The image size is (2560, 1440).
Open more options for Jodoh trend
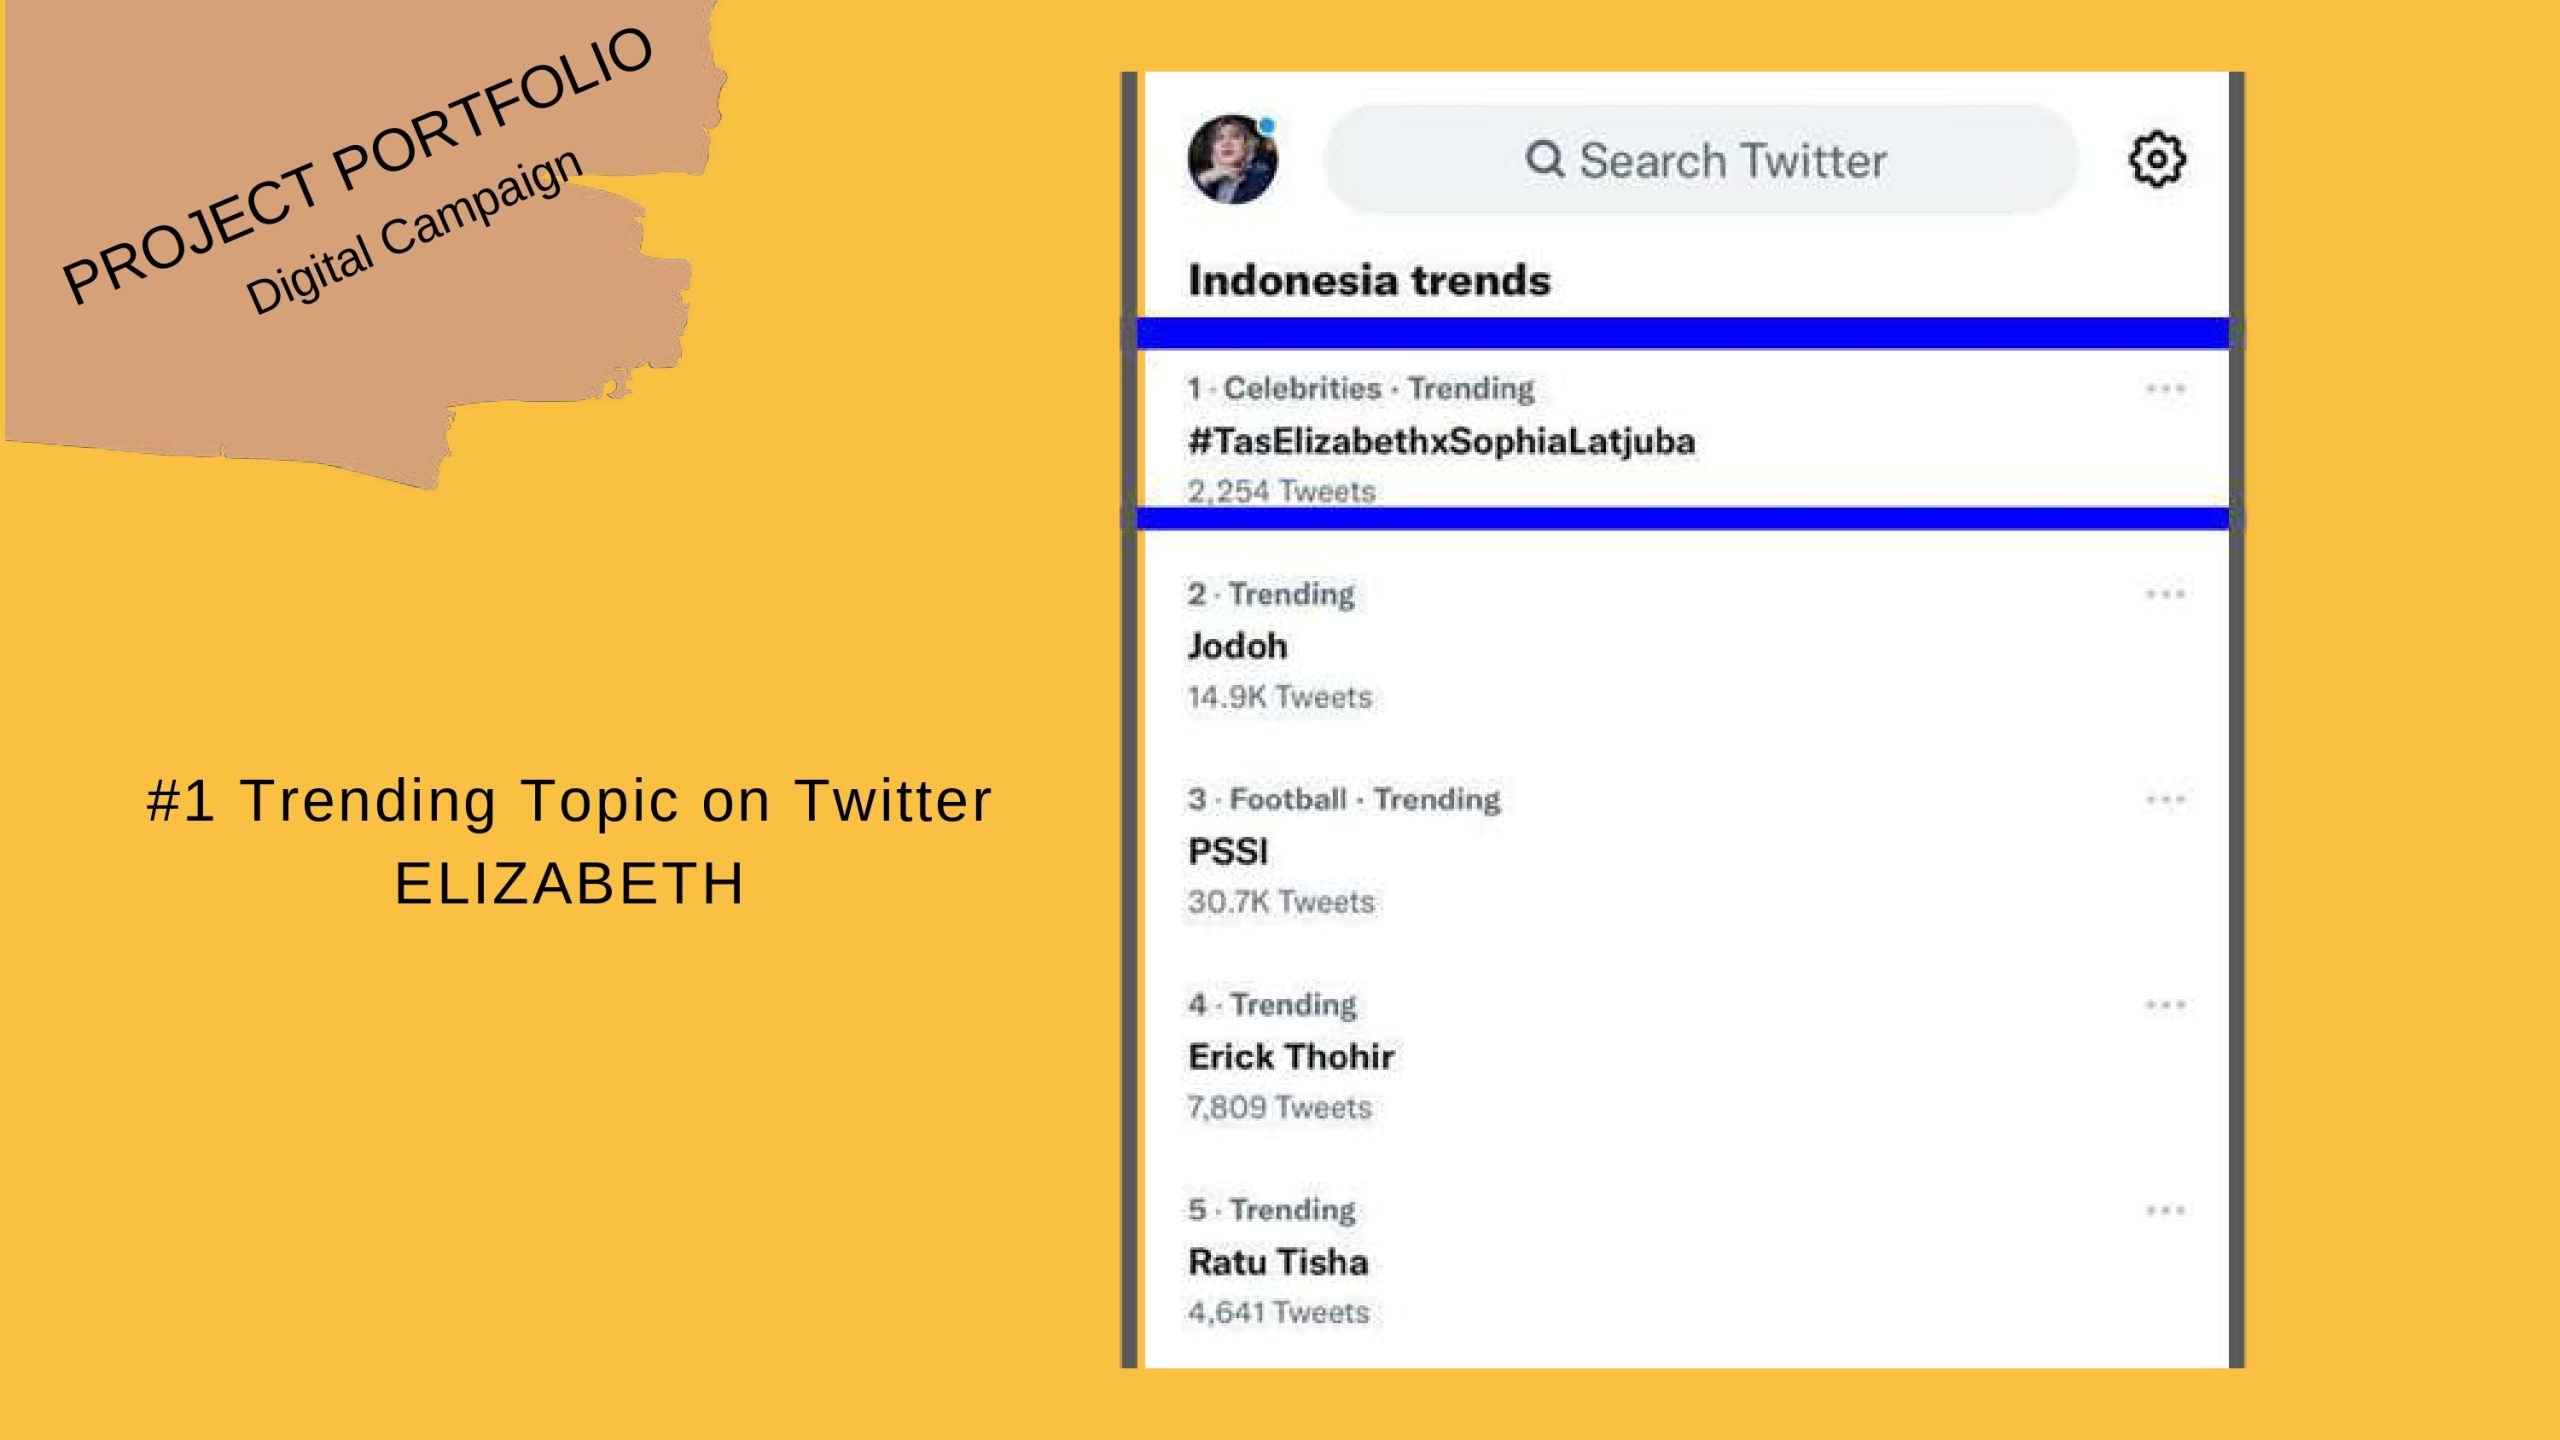coord(2165,595)
